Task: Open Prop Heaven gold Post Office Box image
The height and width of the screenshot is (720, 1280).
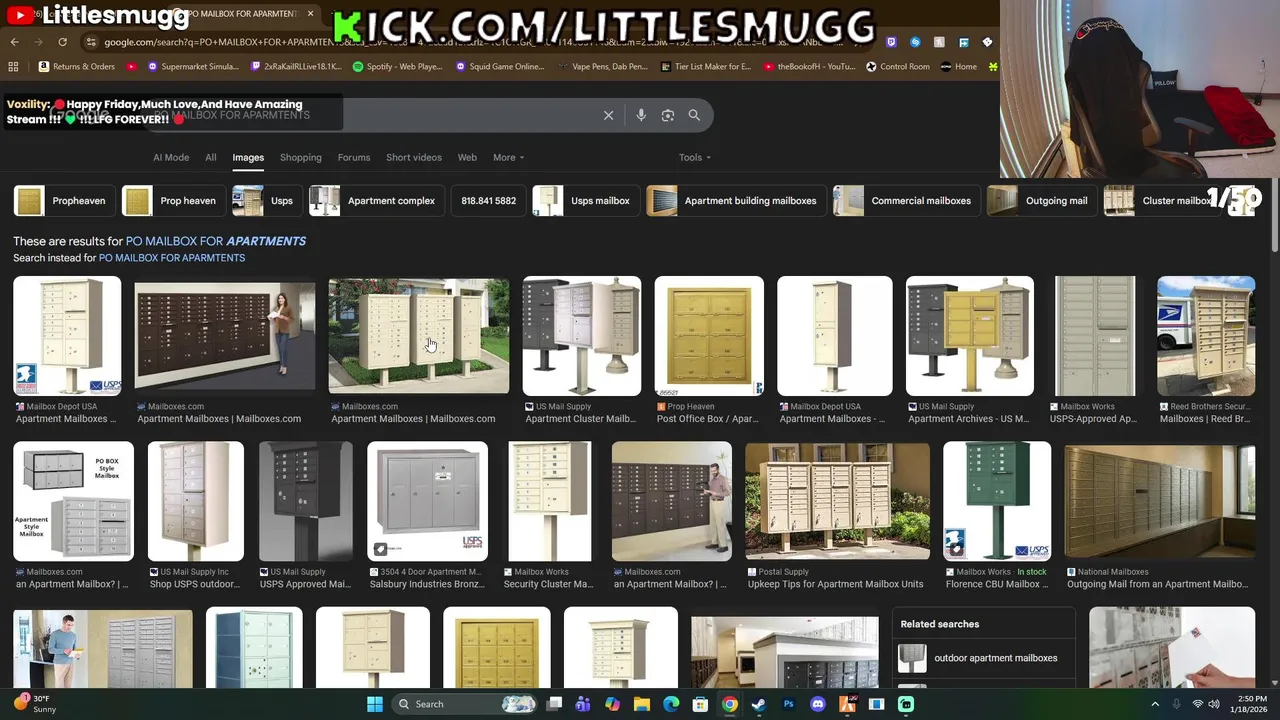Action: coord(709,336)
